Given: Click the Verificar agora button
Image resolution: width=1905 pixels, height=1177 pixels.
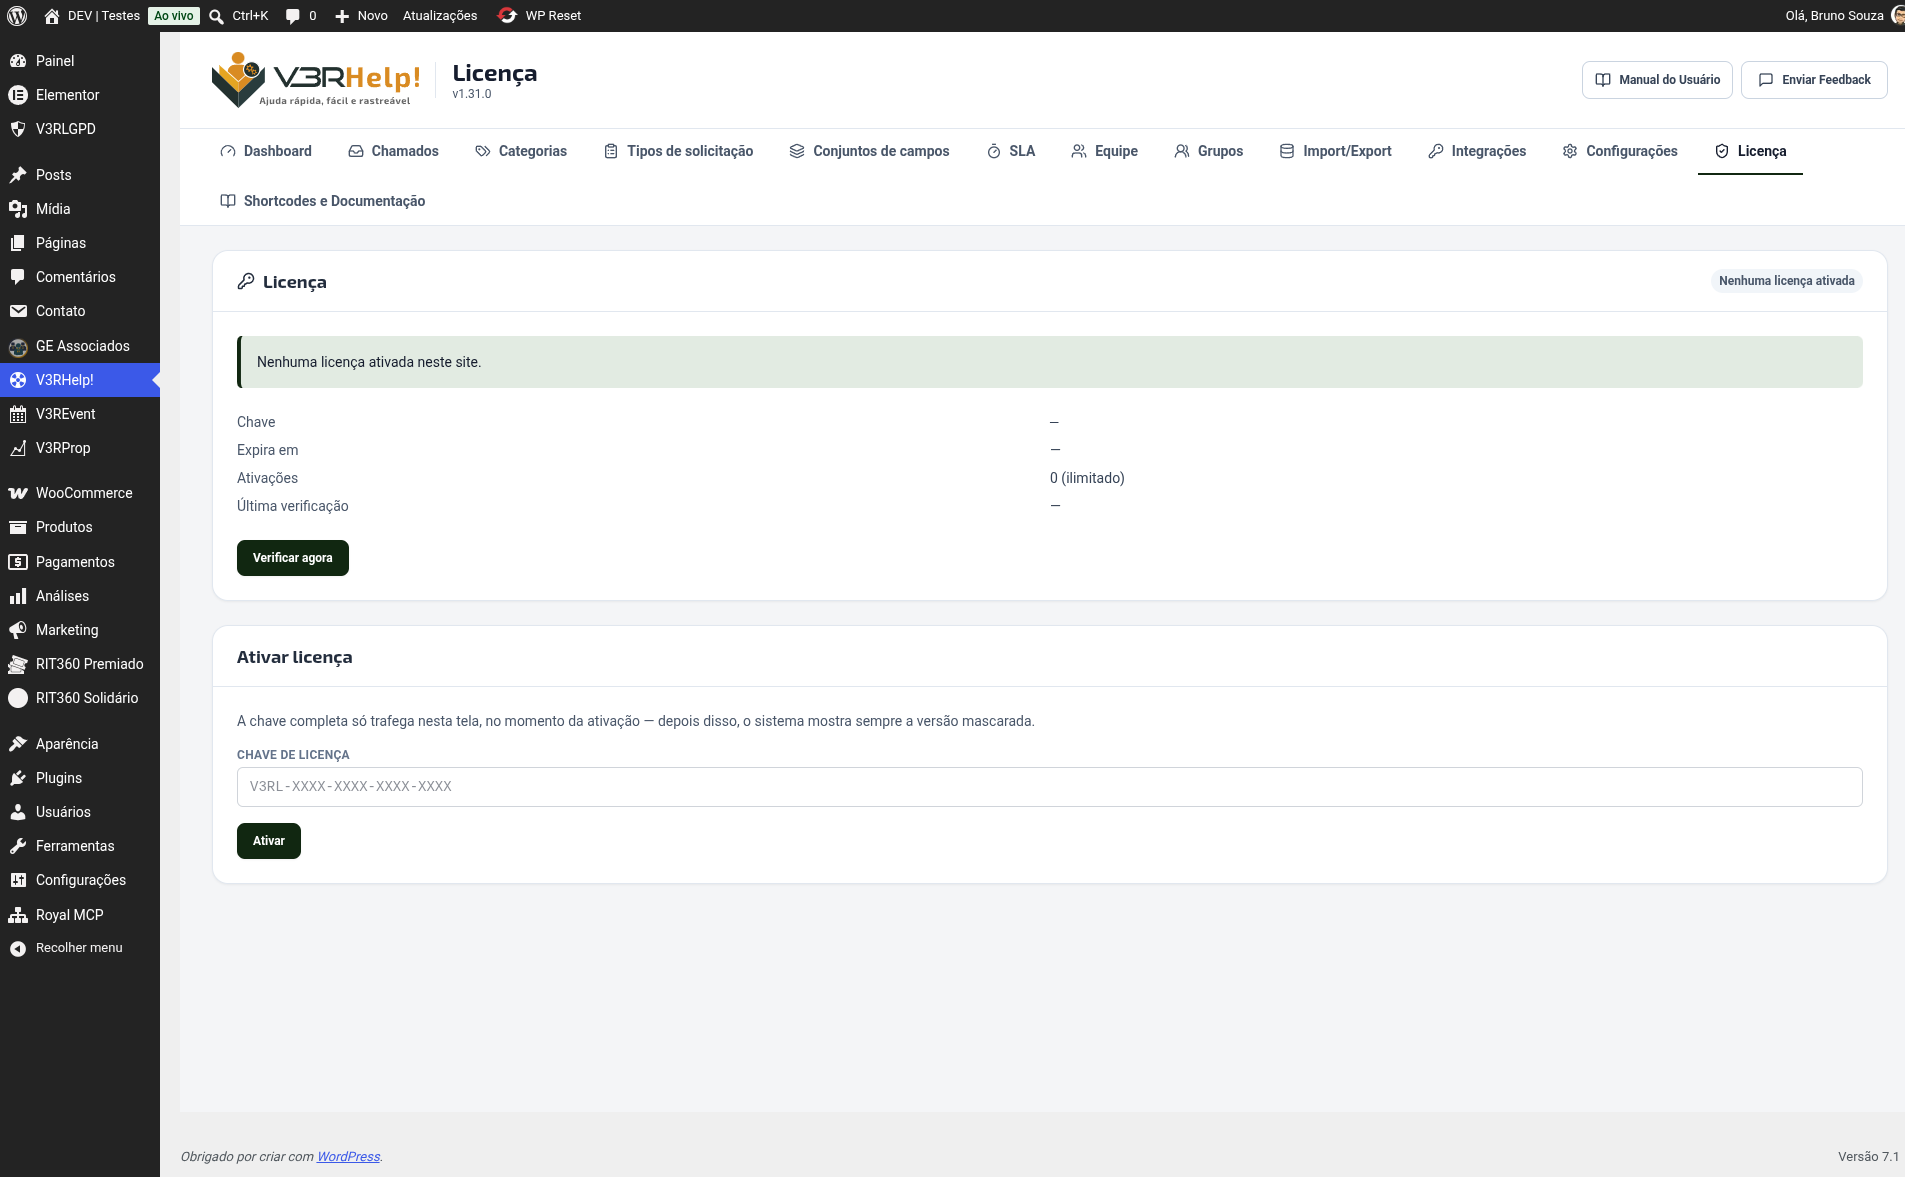Looking at the screenshot, I should coord(293,558).
